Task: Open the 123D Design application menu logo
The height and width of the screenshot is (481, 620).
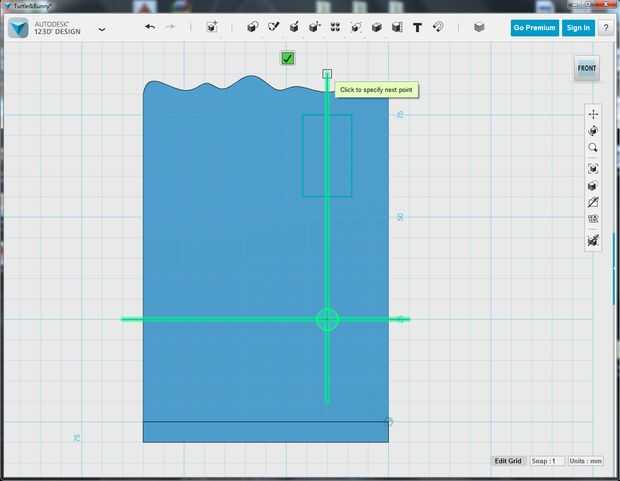Action: 18,28
